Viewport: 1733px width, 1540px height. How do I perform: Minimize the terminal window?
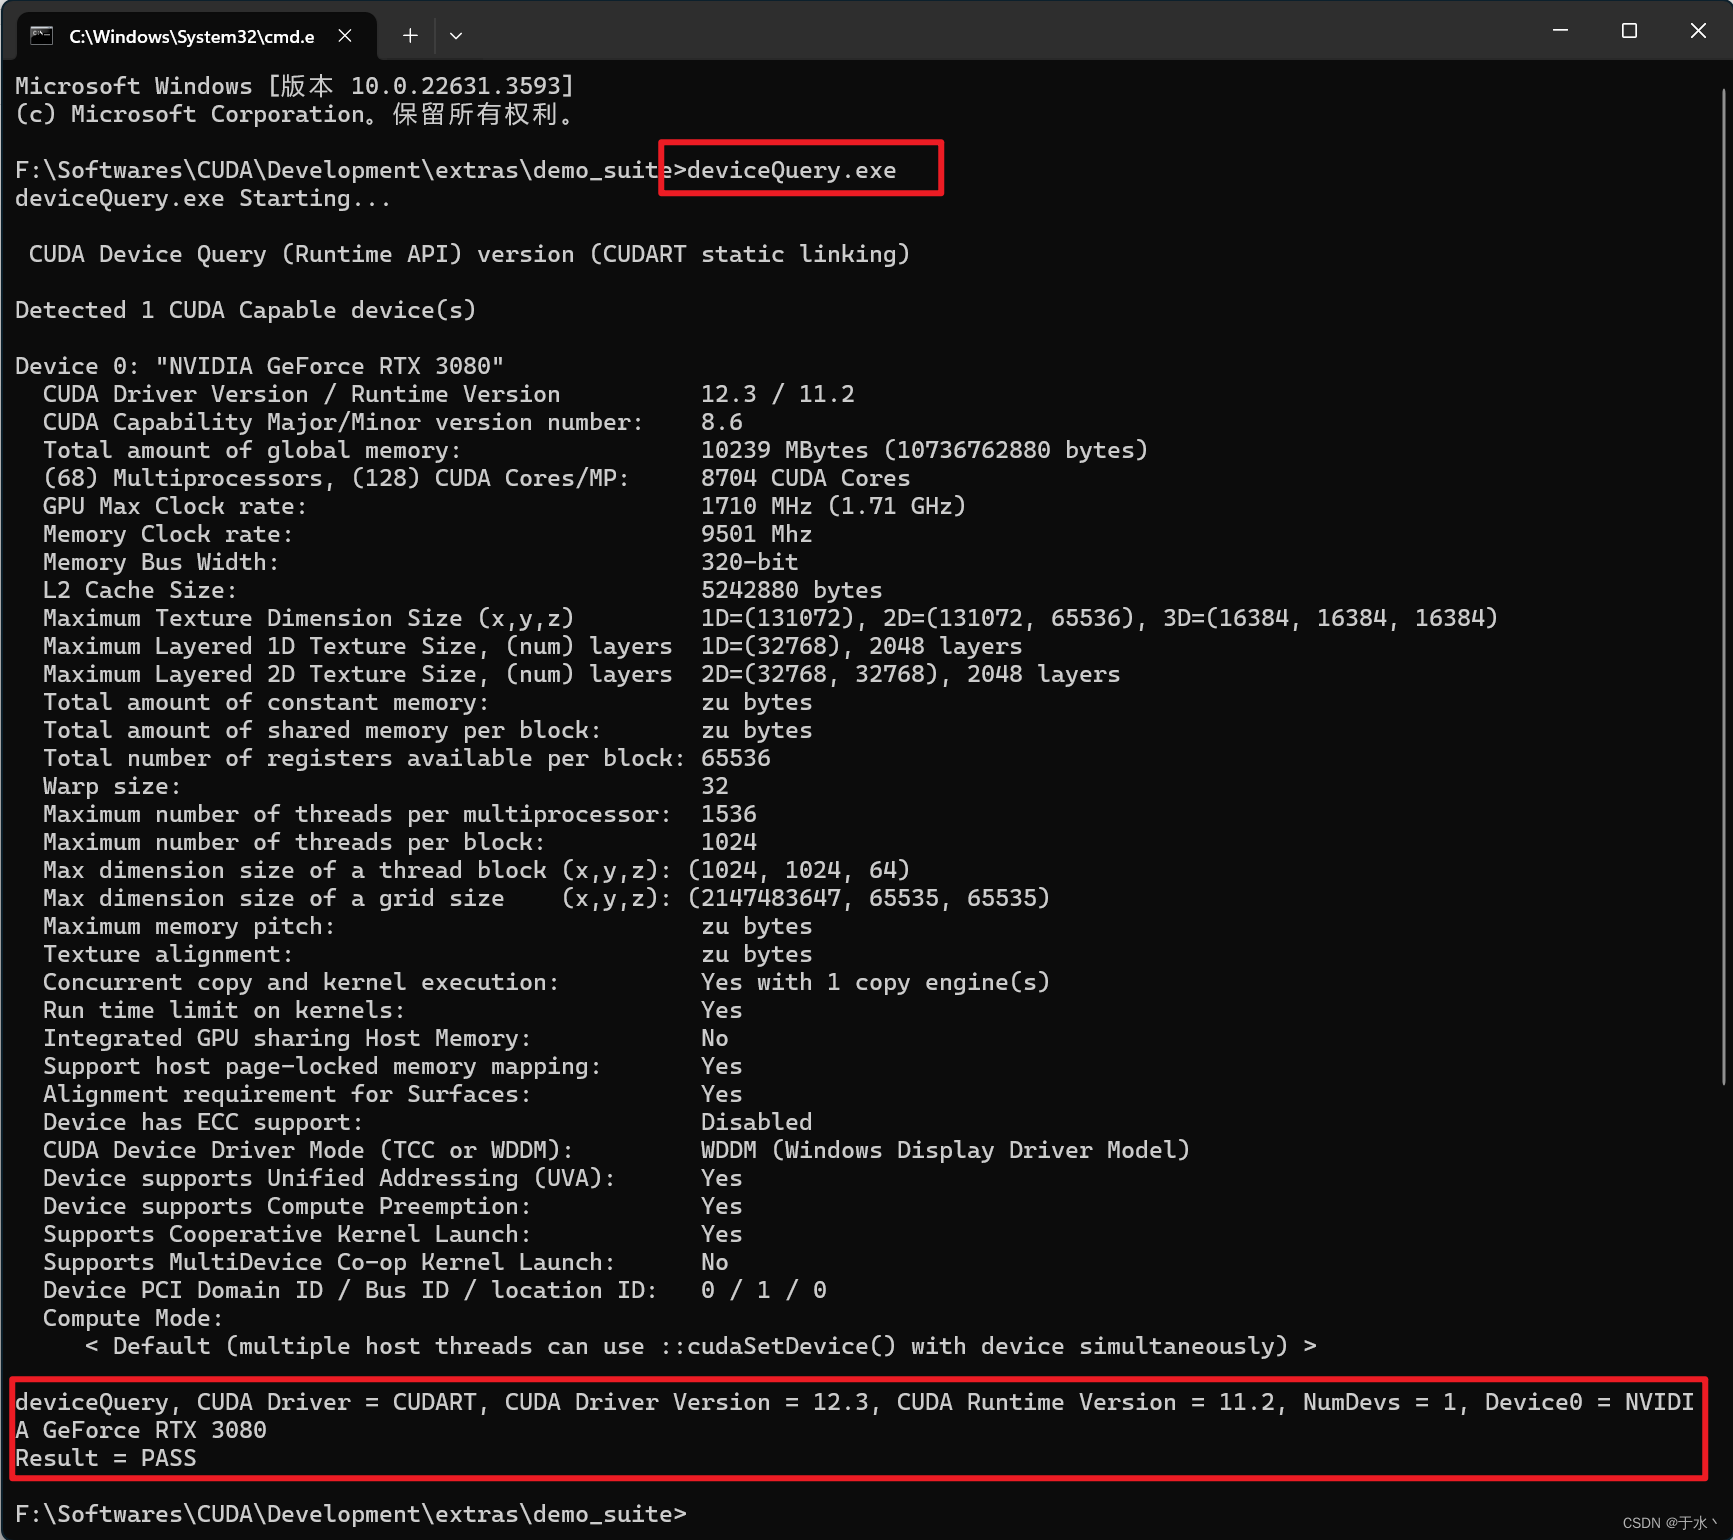(1560, 31)
